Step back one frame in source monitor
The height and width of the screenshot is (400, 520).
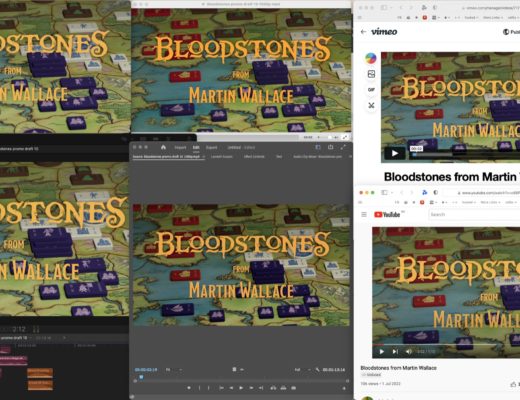tap(231, 388)
